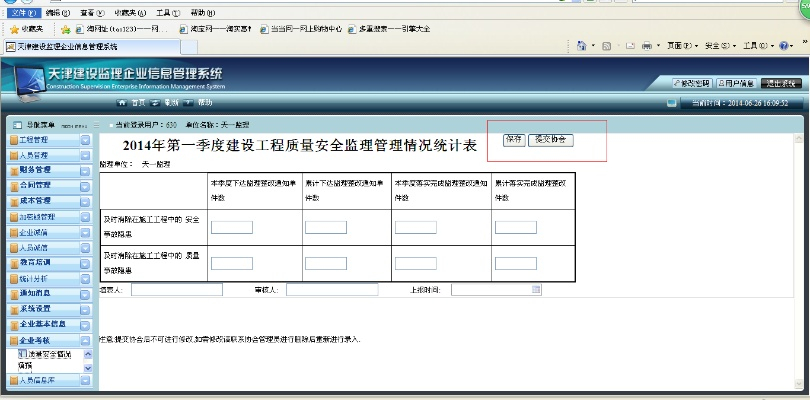Open the 页面 dropdown in browser command bar

682,46
